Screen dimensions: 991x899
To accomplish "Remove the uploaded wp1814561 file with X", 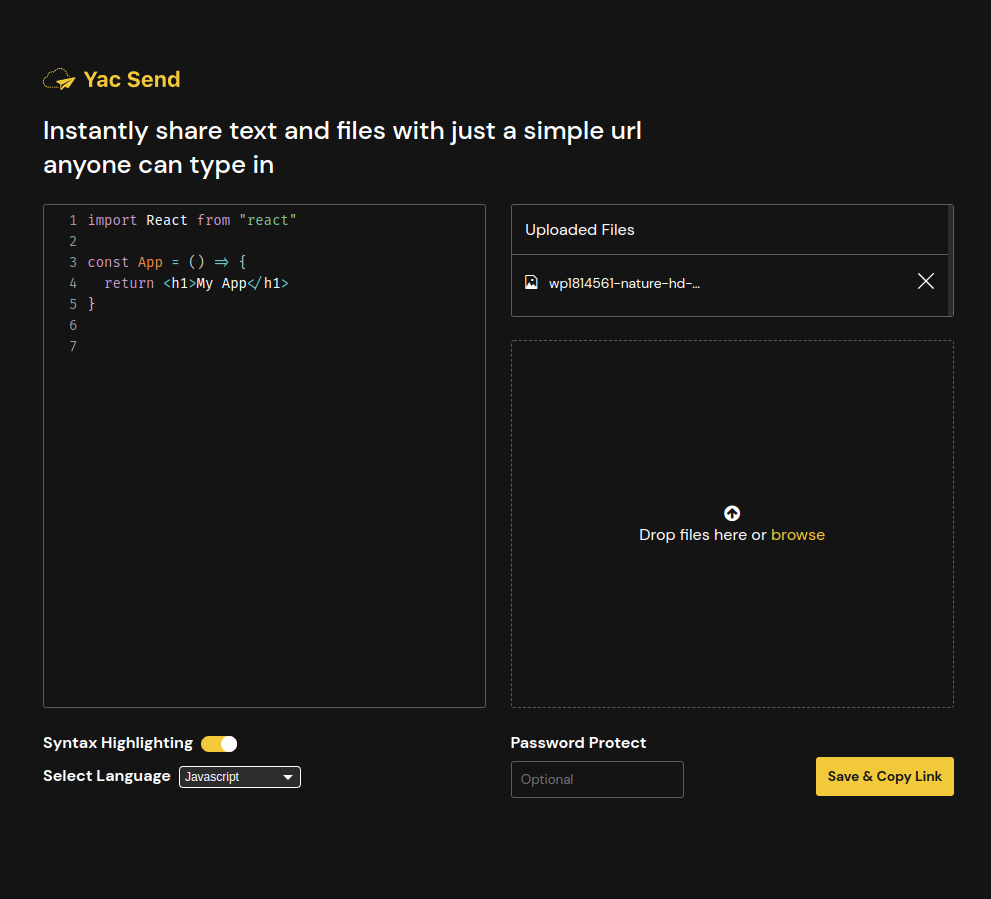I will pyautogui.click(x=925, y=281).
